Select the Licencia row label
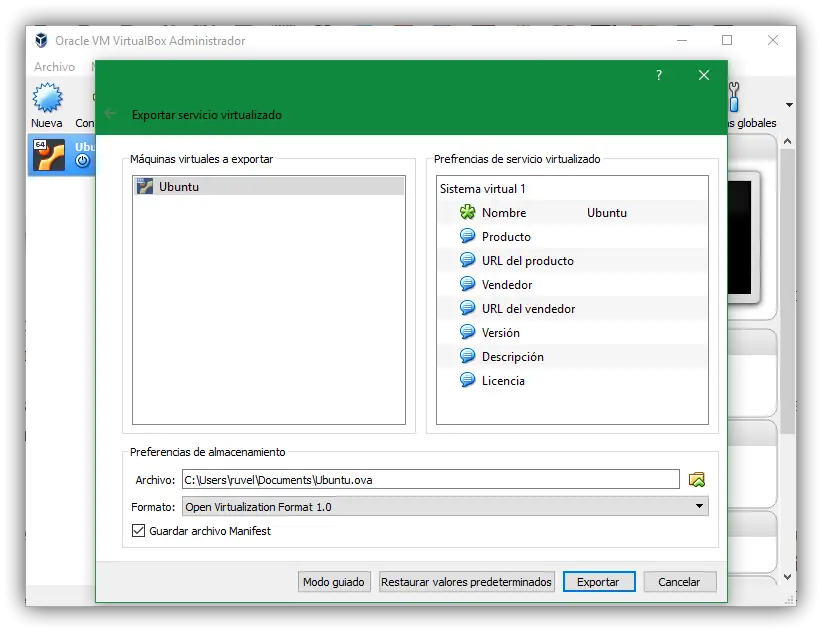 point(503,381)
